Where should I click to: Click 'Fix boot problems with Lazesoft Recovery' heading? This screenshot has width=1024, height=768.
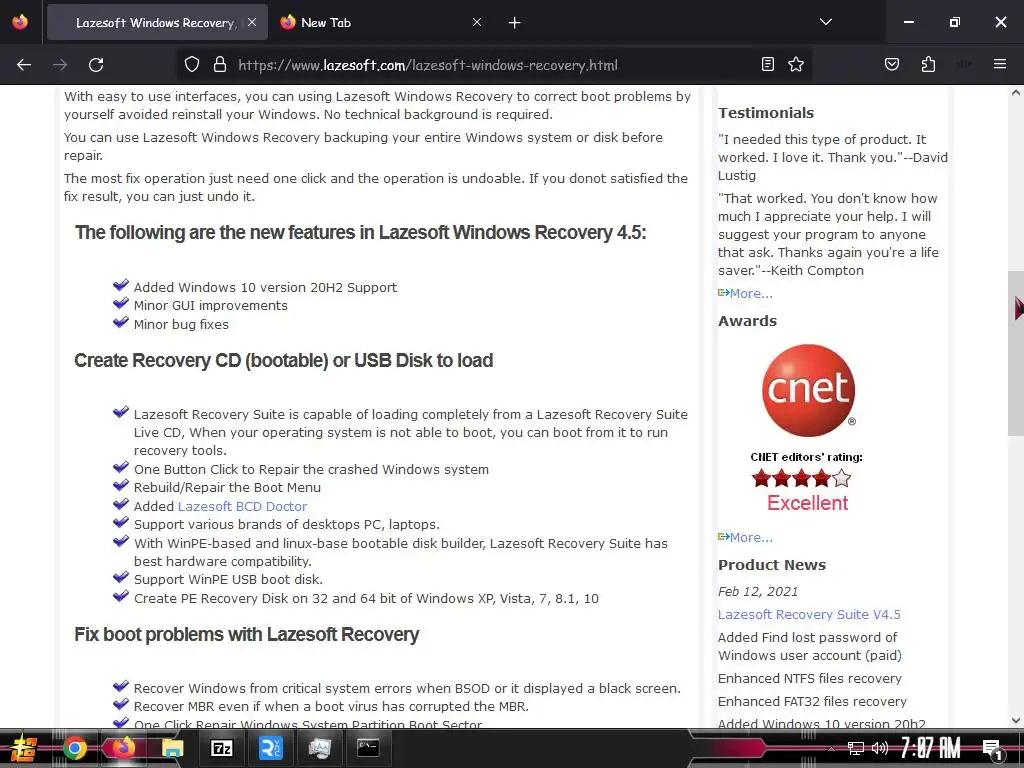[x=247, y=635]
